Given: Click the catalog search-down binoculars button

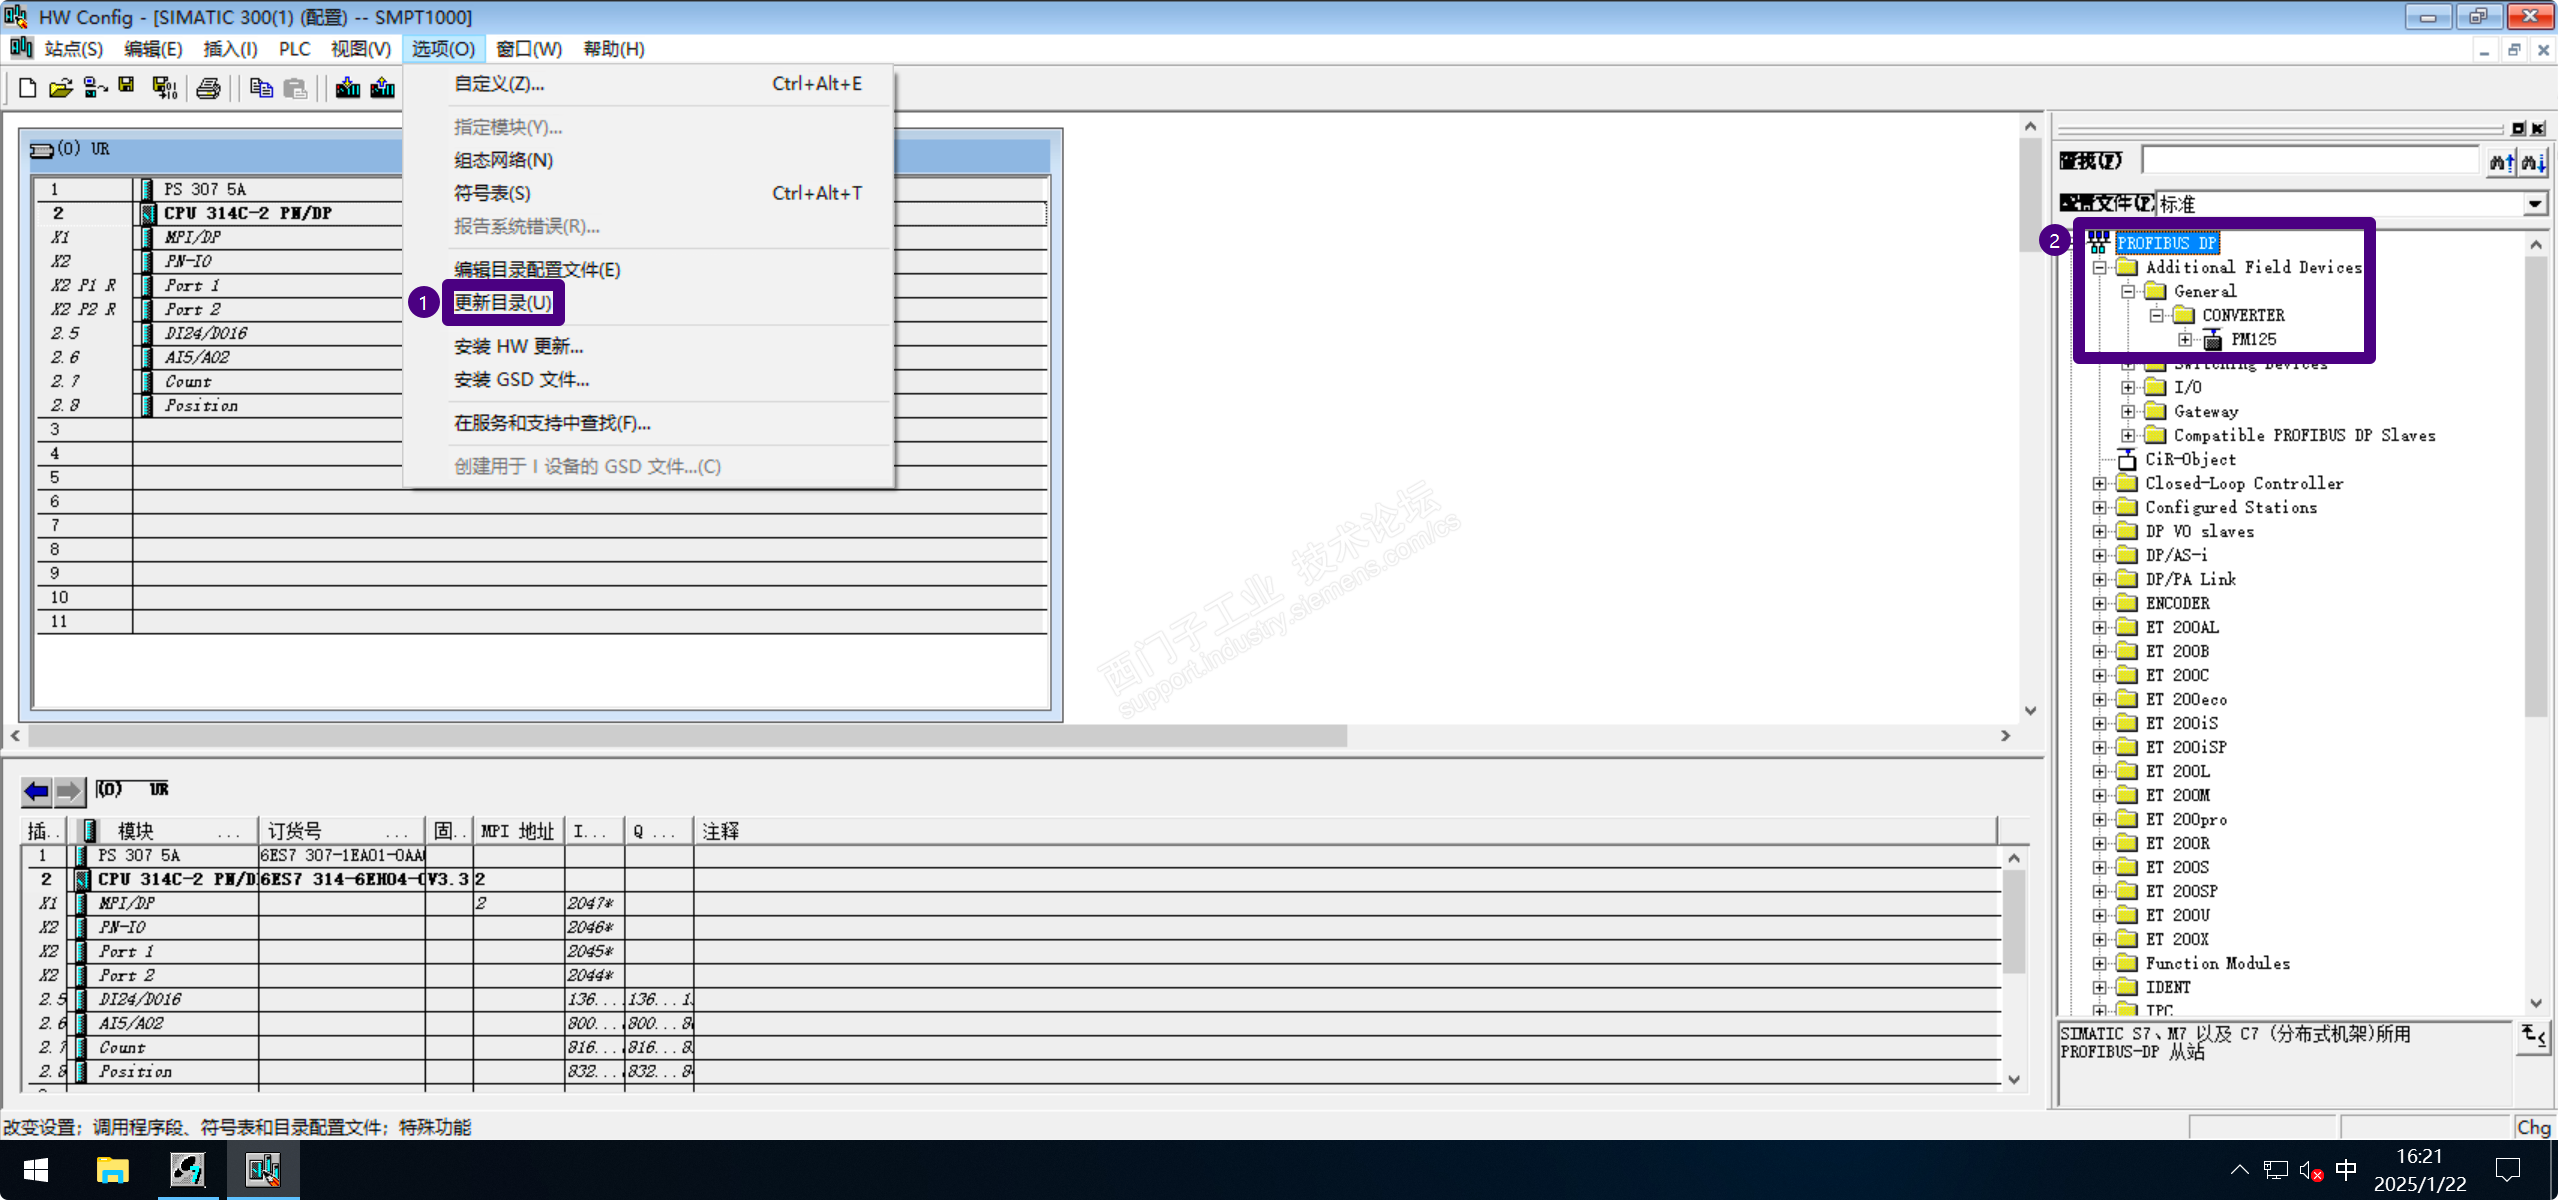Looking at the screenshot, I should click(2533, 161).
